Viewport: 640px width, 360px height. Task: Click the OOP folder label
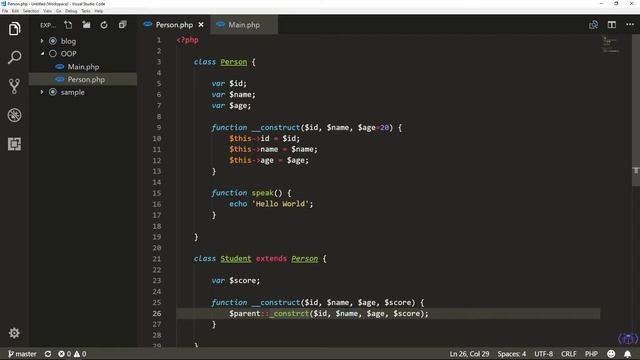69,53
